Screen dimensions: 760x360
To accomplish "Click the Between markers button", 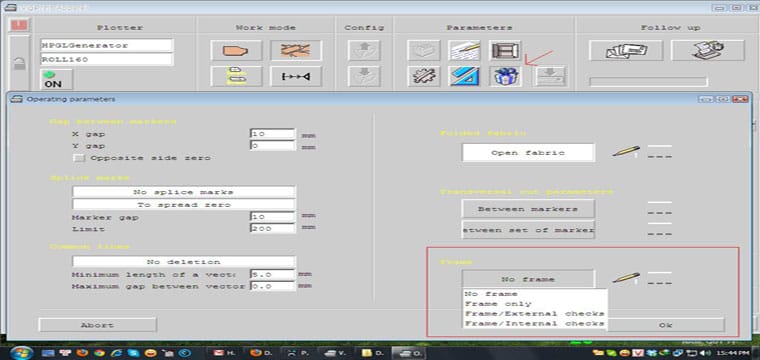I will [x=528, y=209].
